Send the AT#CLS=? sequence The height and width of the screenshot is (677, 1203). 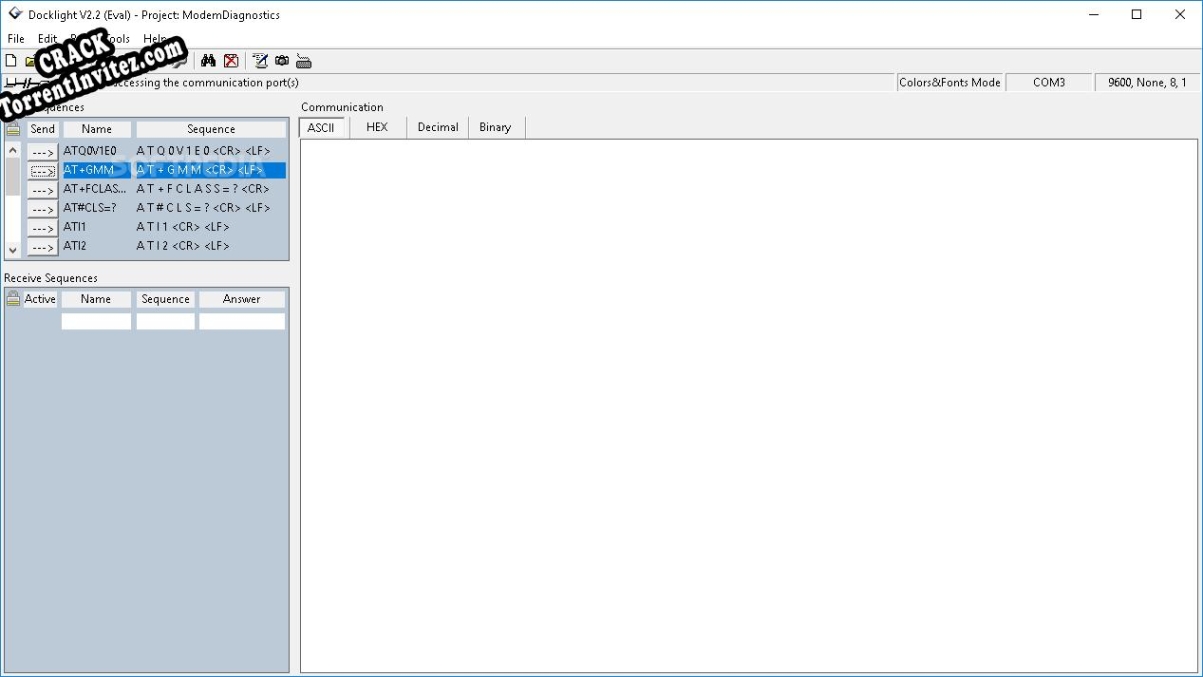(x=42, y=208)
